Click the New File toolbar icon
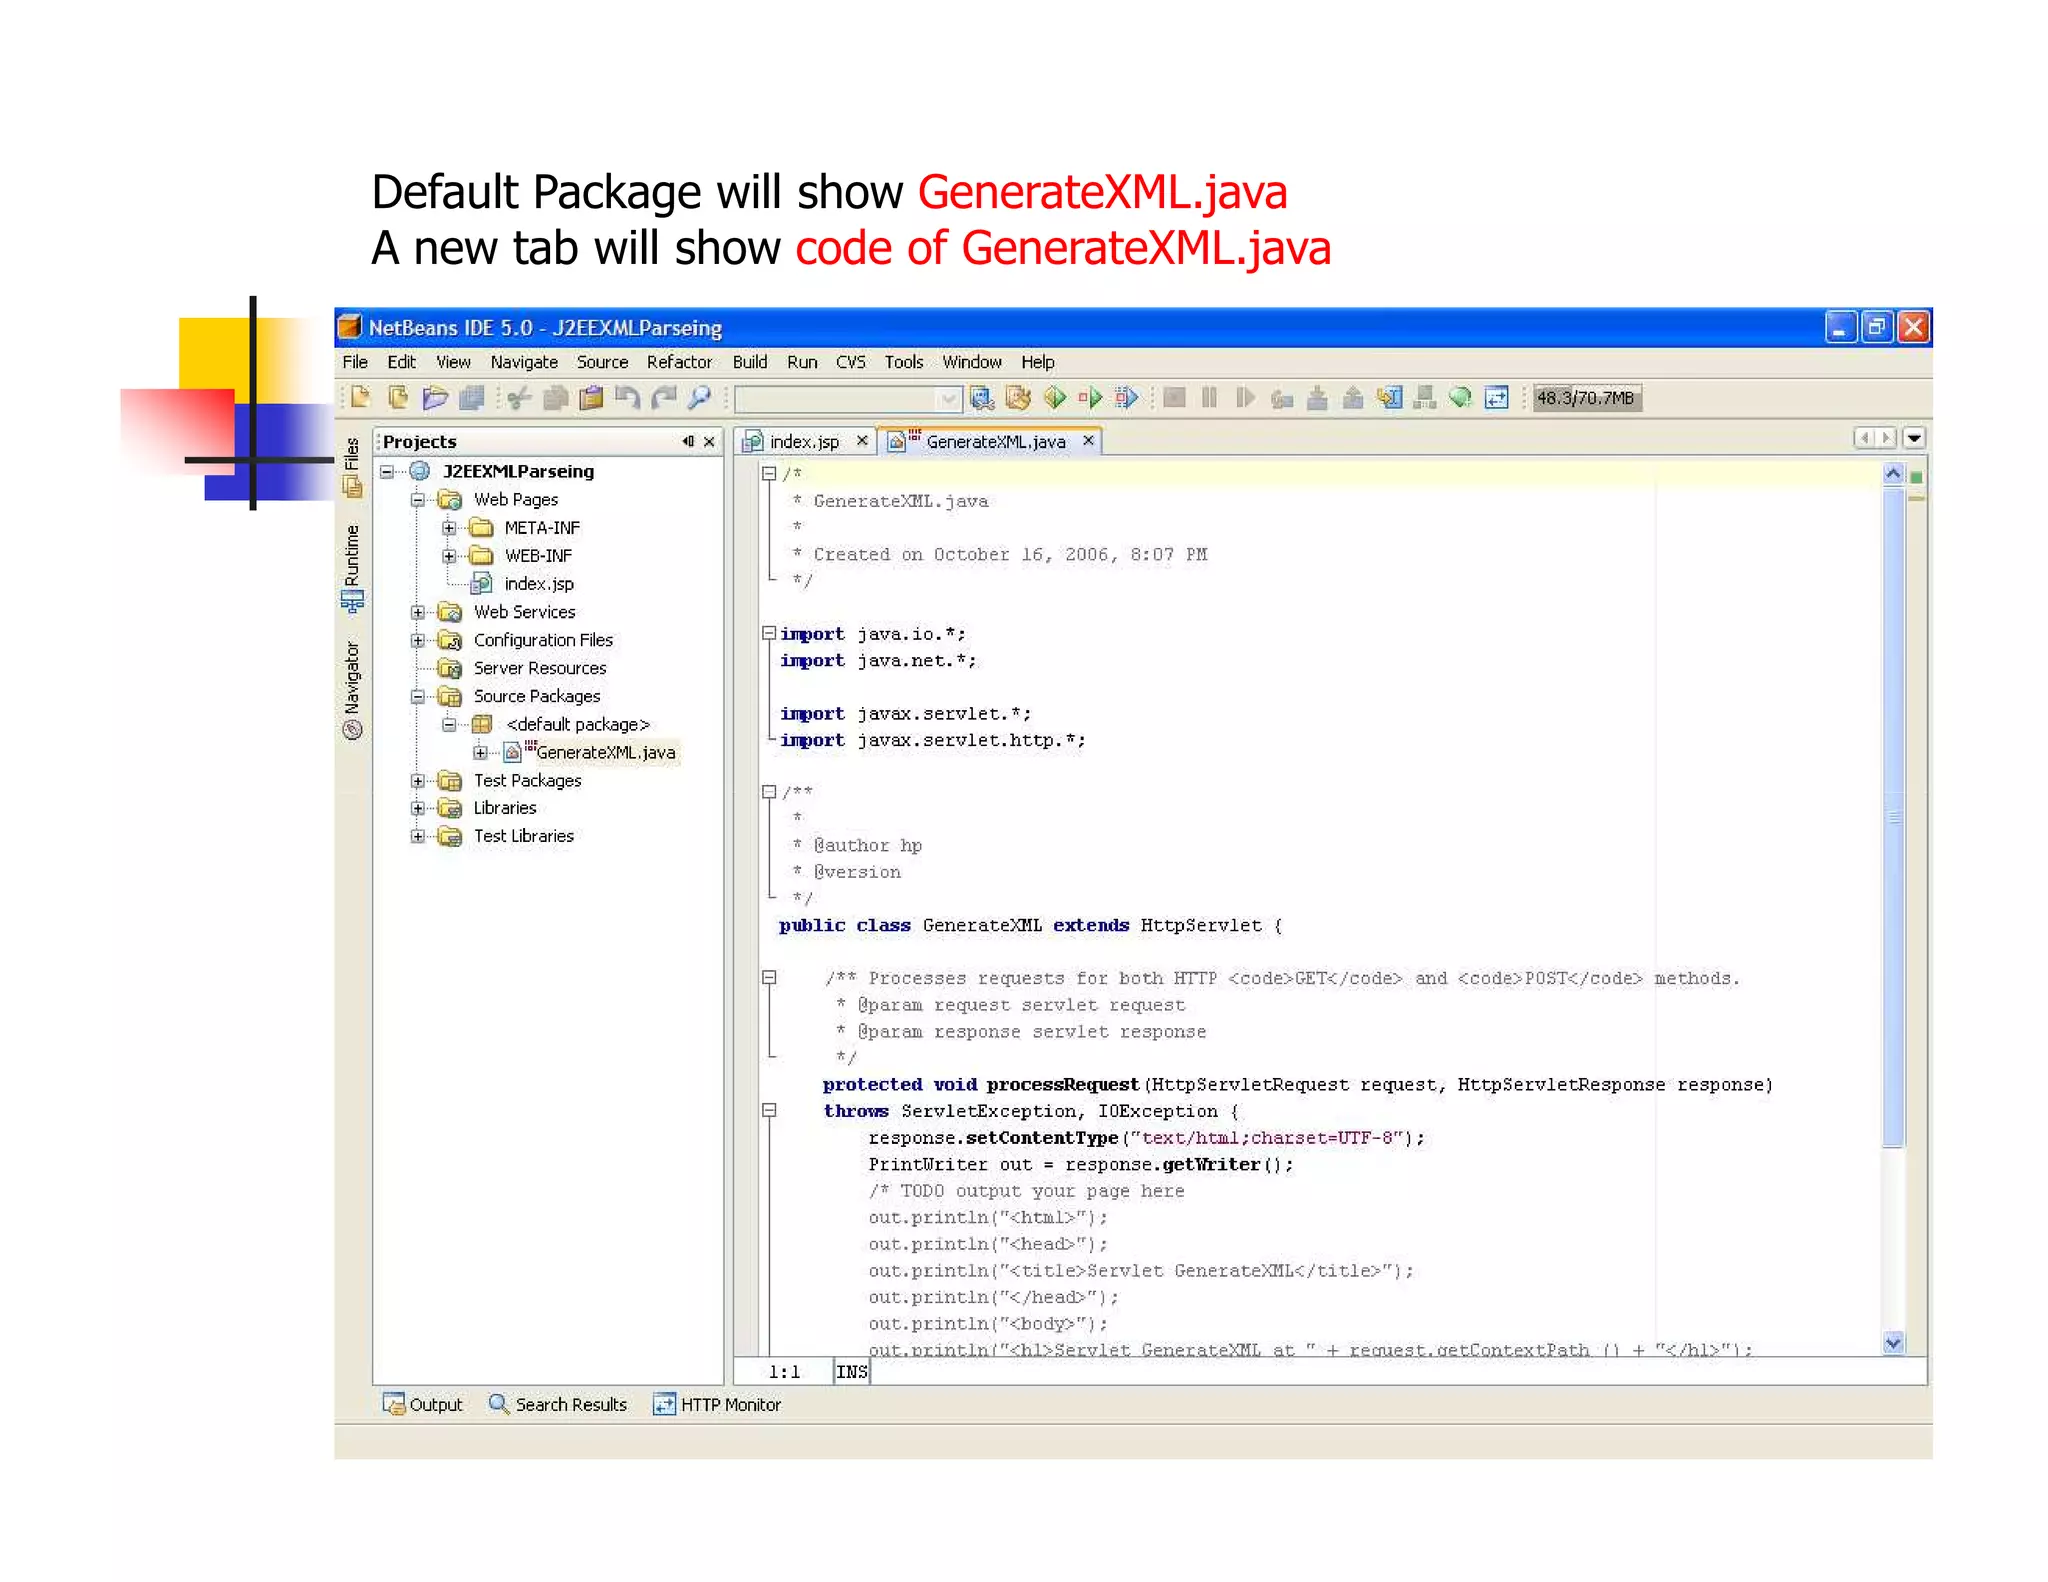This screenshot has width=2048, height=1582. 361,398
